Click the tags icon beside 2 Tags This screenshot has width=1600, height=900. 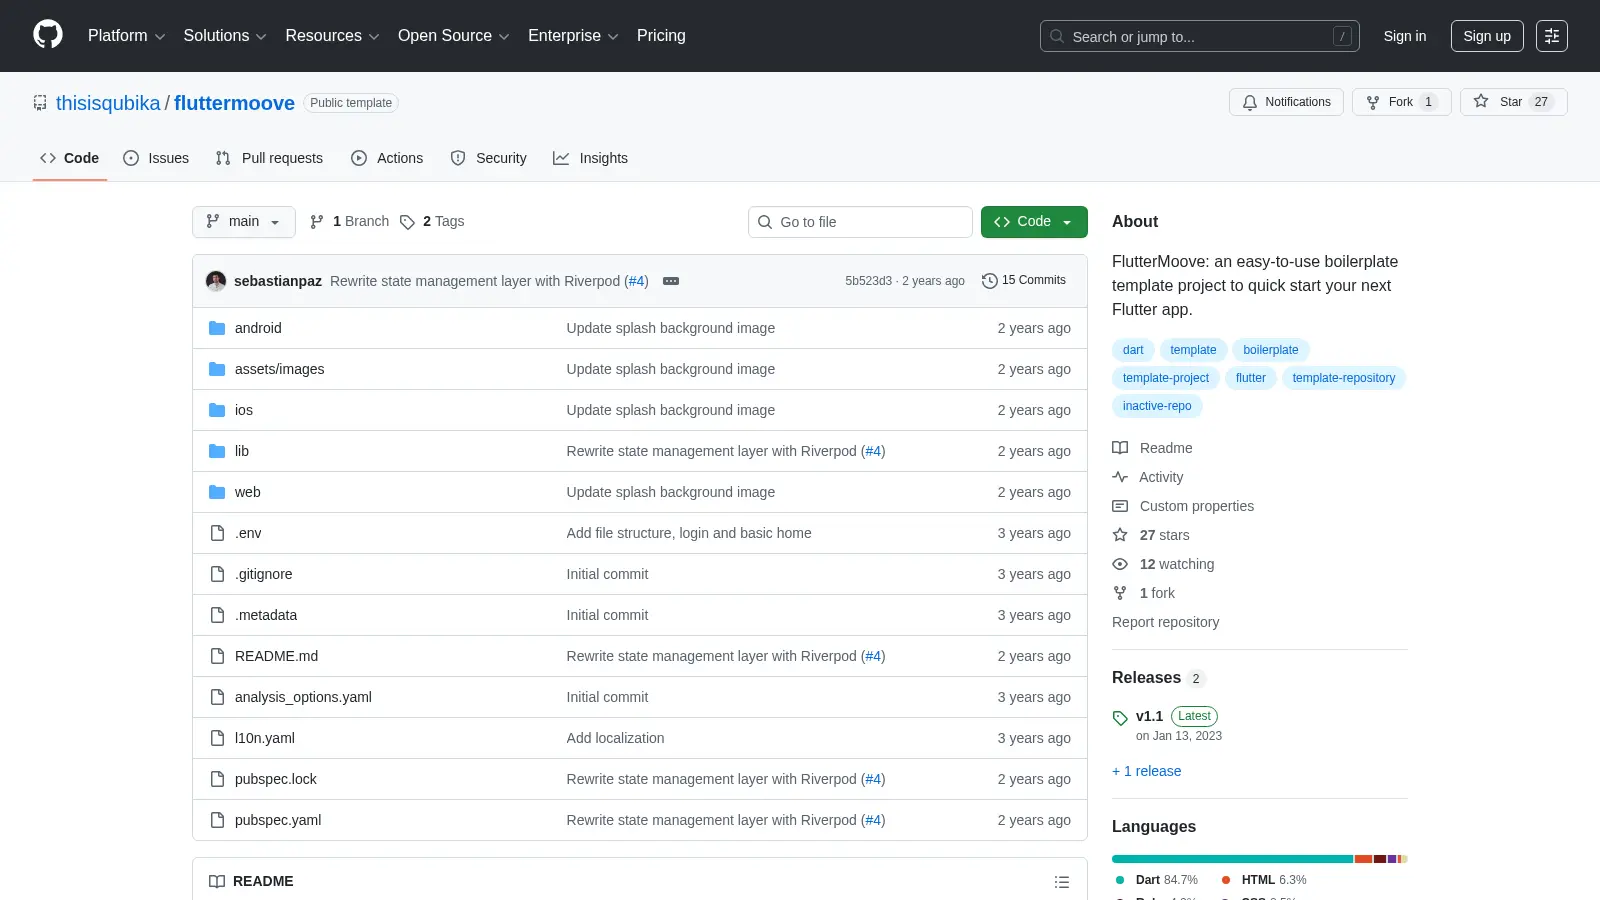click(407, 222)
